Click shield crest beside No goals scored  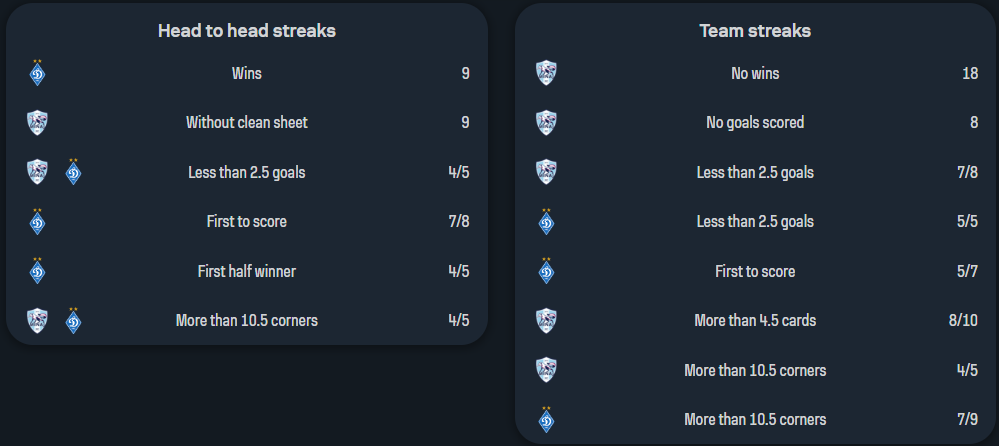[x=546, y=123]
